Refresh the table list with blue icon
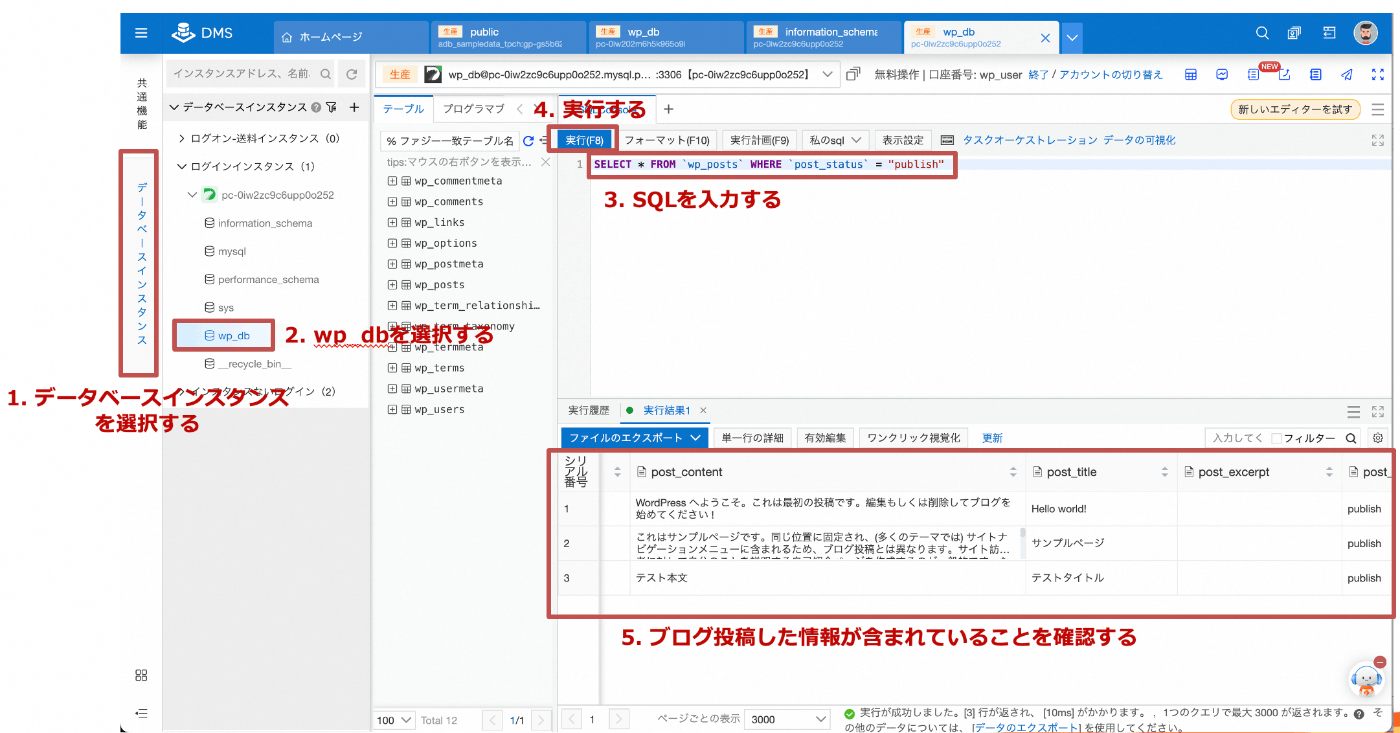Image resolution: width=1400 pixels, height=733 pixels. 529,141
